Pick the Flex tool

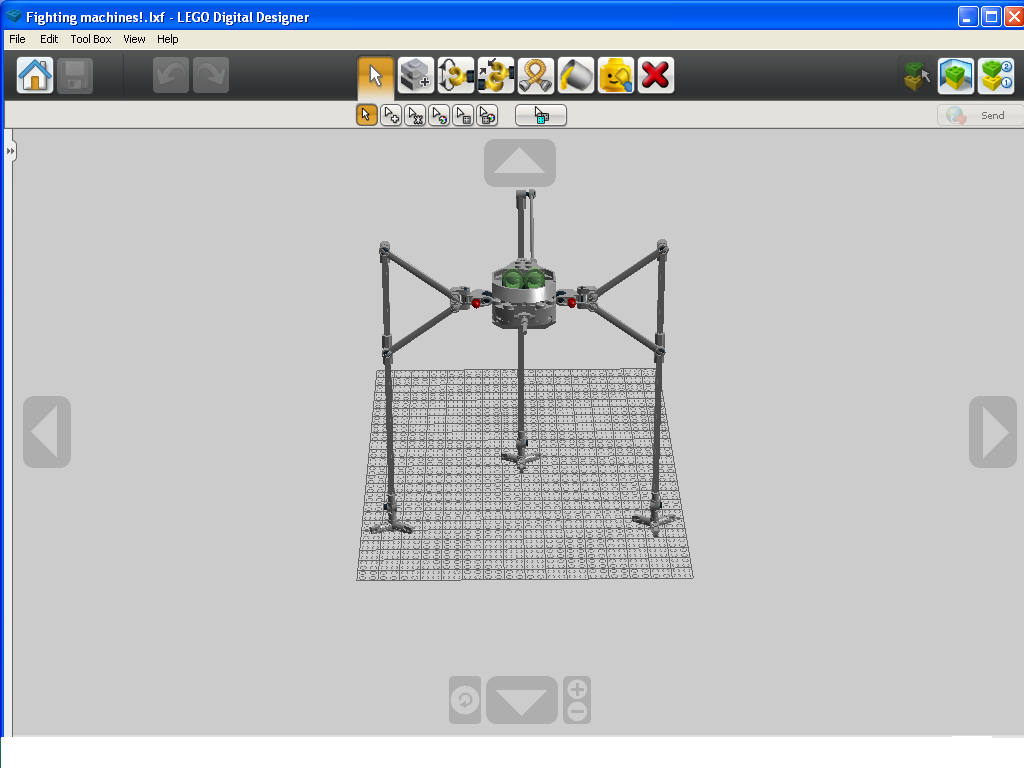pyautogui.click(x=535, y=75)
